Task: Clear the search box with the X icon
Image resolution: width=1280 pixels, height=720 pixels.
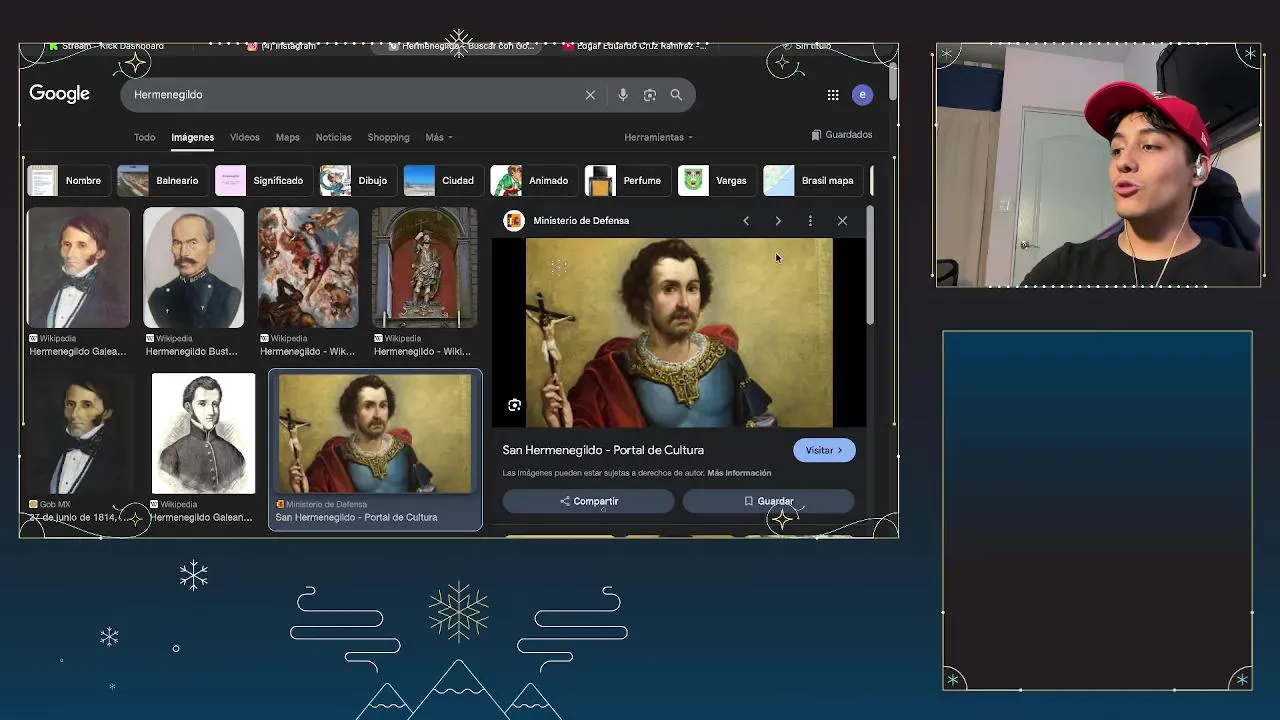Action: pos(590,95)
